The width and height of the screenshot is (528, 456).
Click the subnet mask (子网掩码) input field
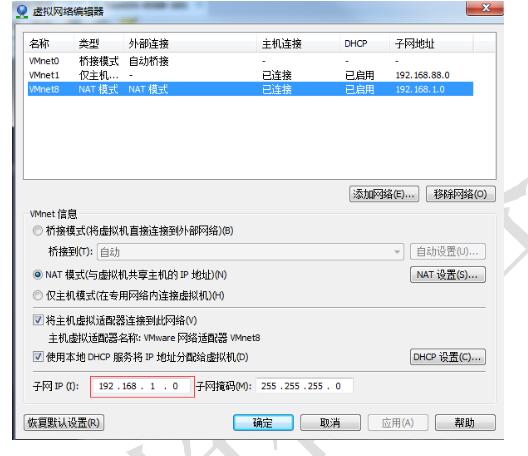[304, 386]
